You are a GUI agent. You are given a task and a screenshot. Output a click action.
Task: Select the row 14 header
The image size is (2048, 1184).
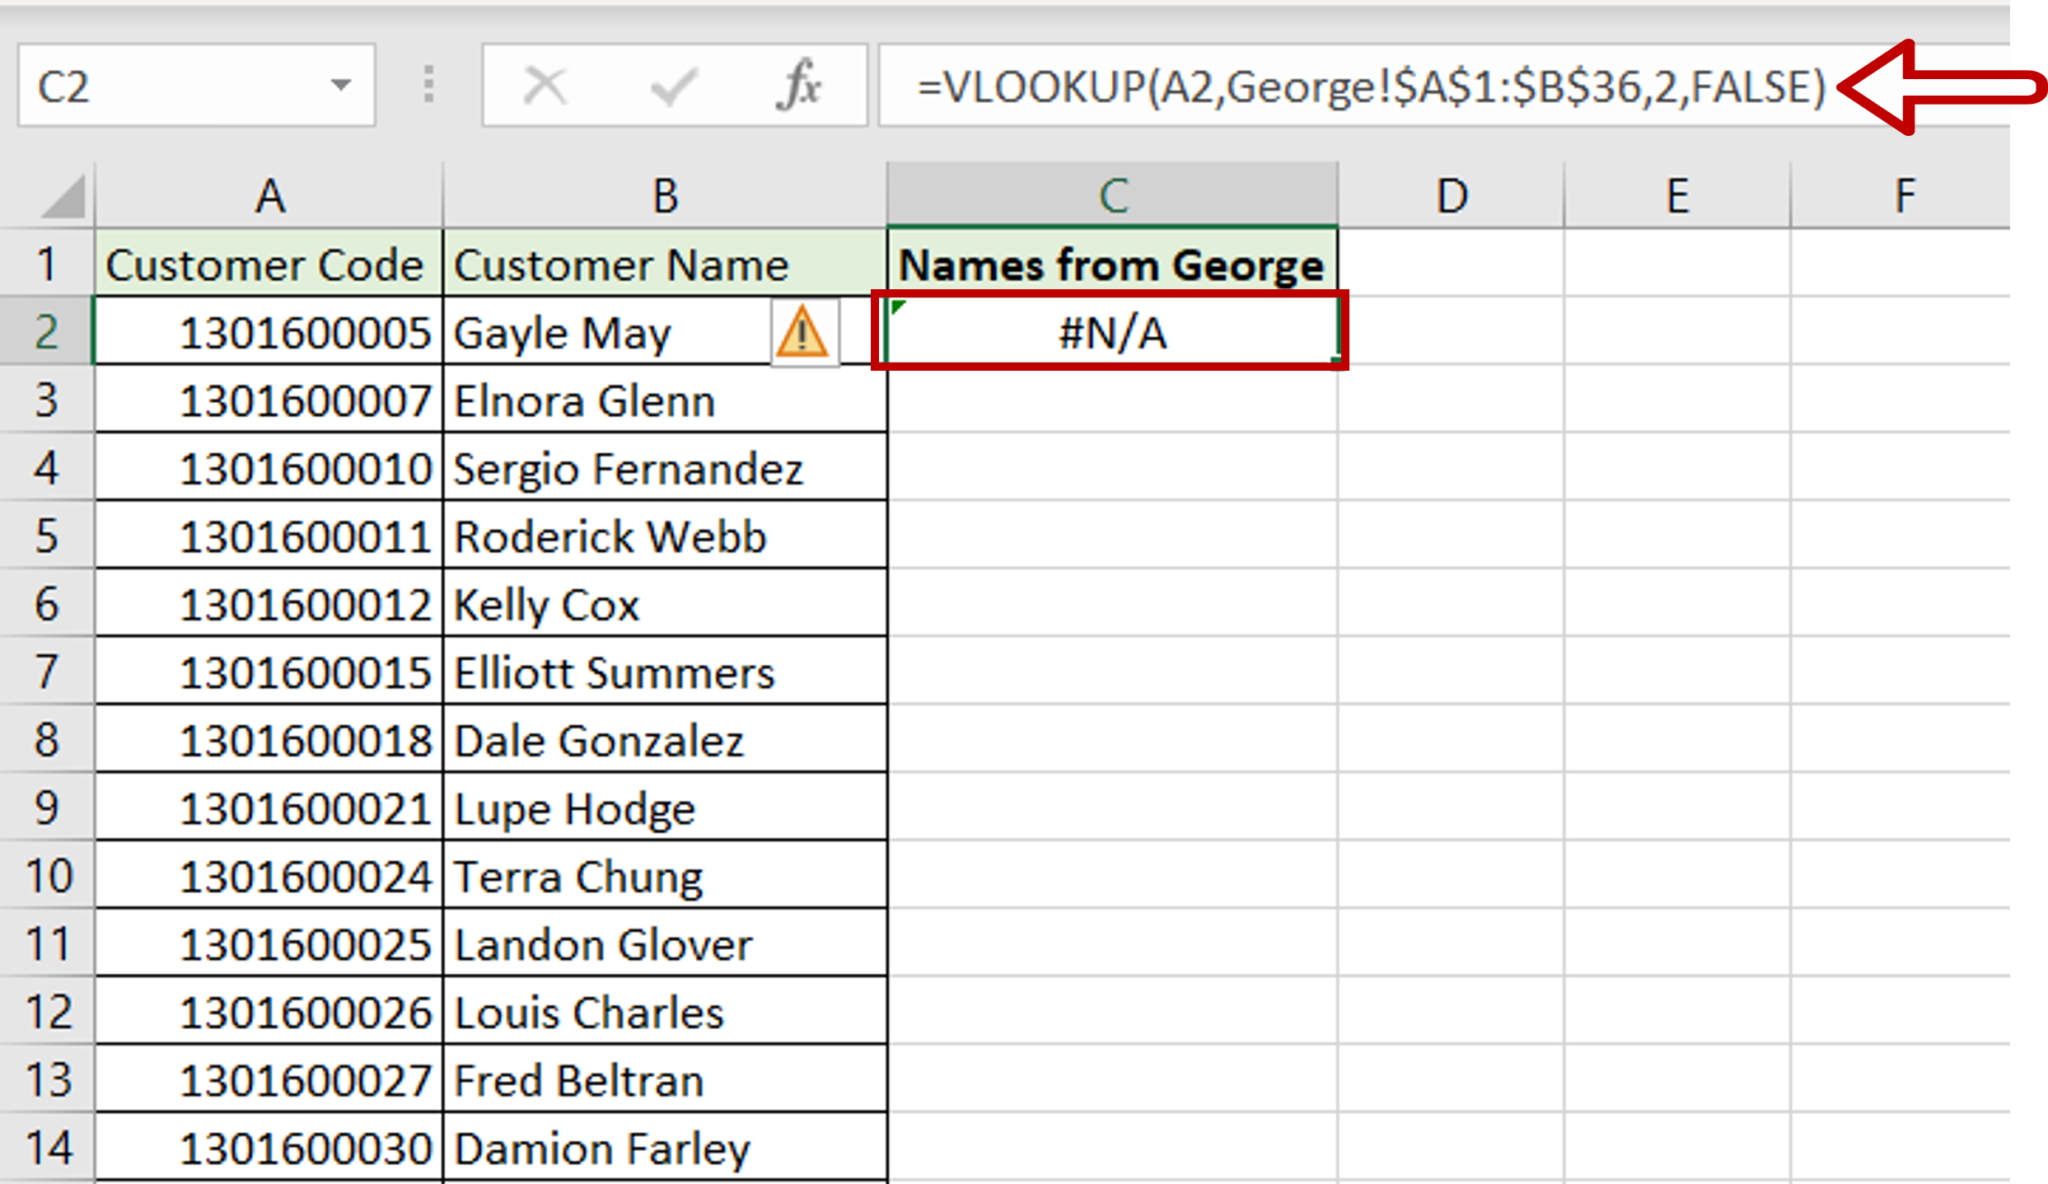[x=46, y=1148]
